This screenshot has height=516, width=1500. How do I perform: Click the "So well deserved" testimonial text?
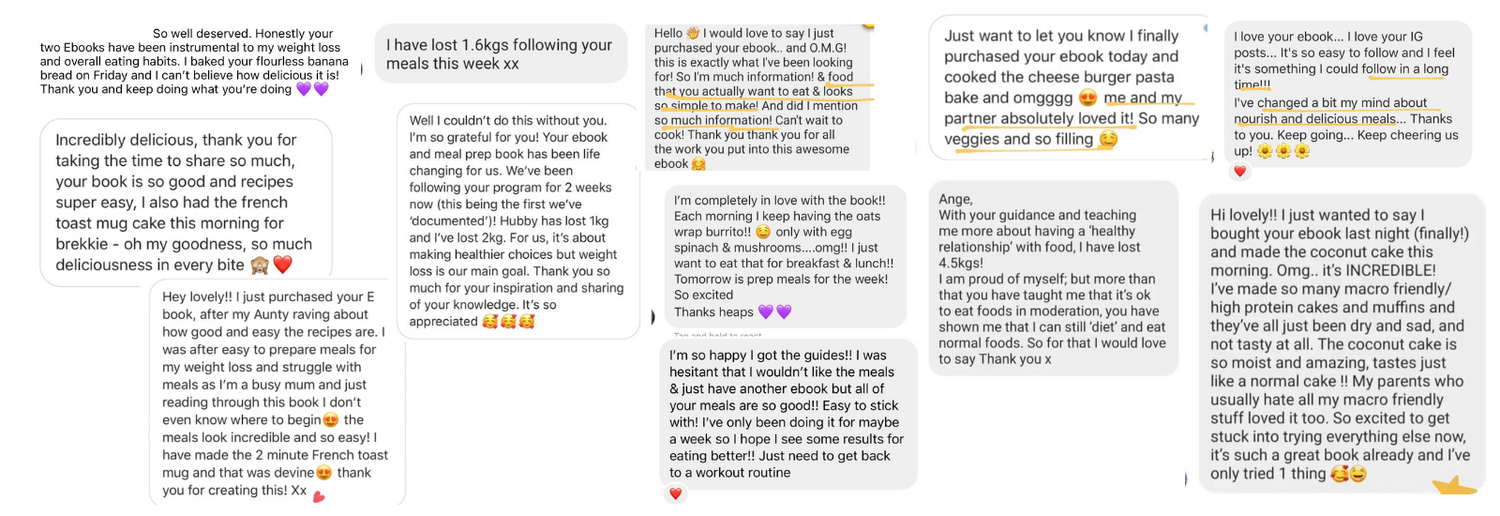click(x=190, y=61)
